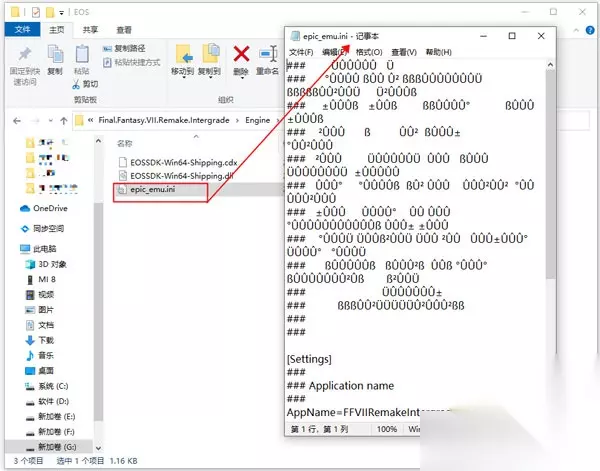The height and width of the screenshot is (471, 600).
Task: Expand chevron after Final.Fantasy.VII.Remake.Intergrade breadcrumb
Action: point(237,121)
